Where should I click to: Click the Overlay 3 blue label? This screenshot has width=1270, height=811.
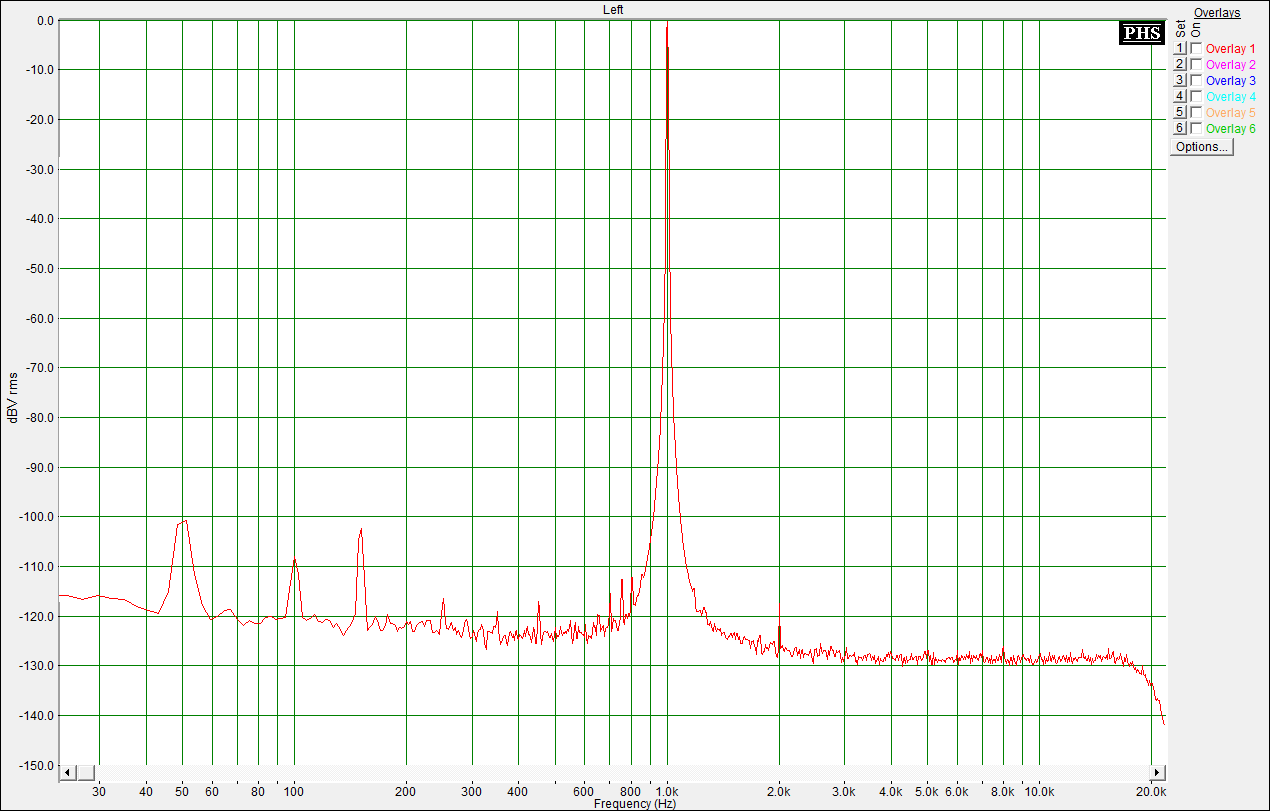click(1231, 80)
